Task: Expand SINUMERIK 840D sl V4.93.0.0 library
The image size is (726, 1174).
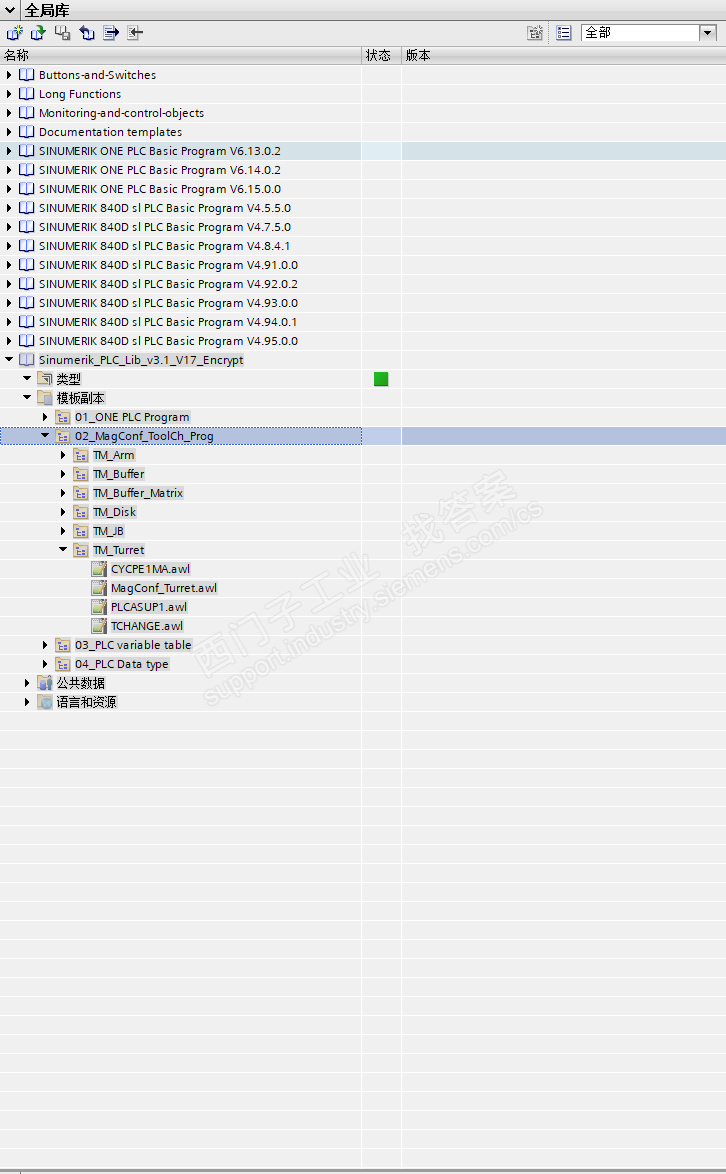Action: point(9,302)
